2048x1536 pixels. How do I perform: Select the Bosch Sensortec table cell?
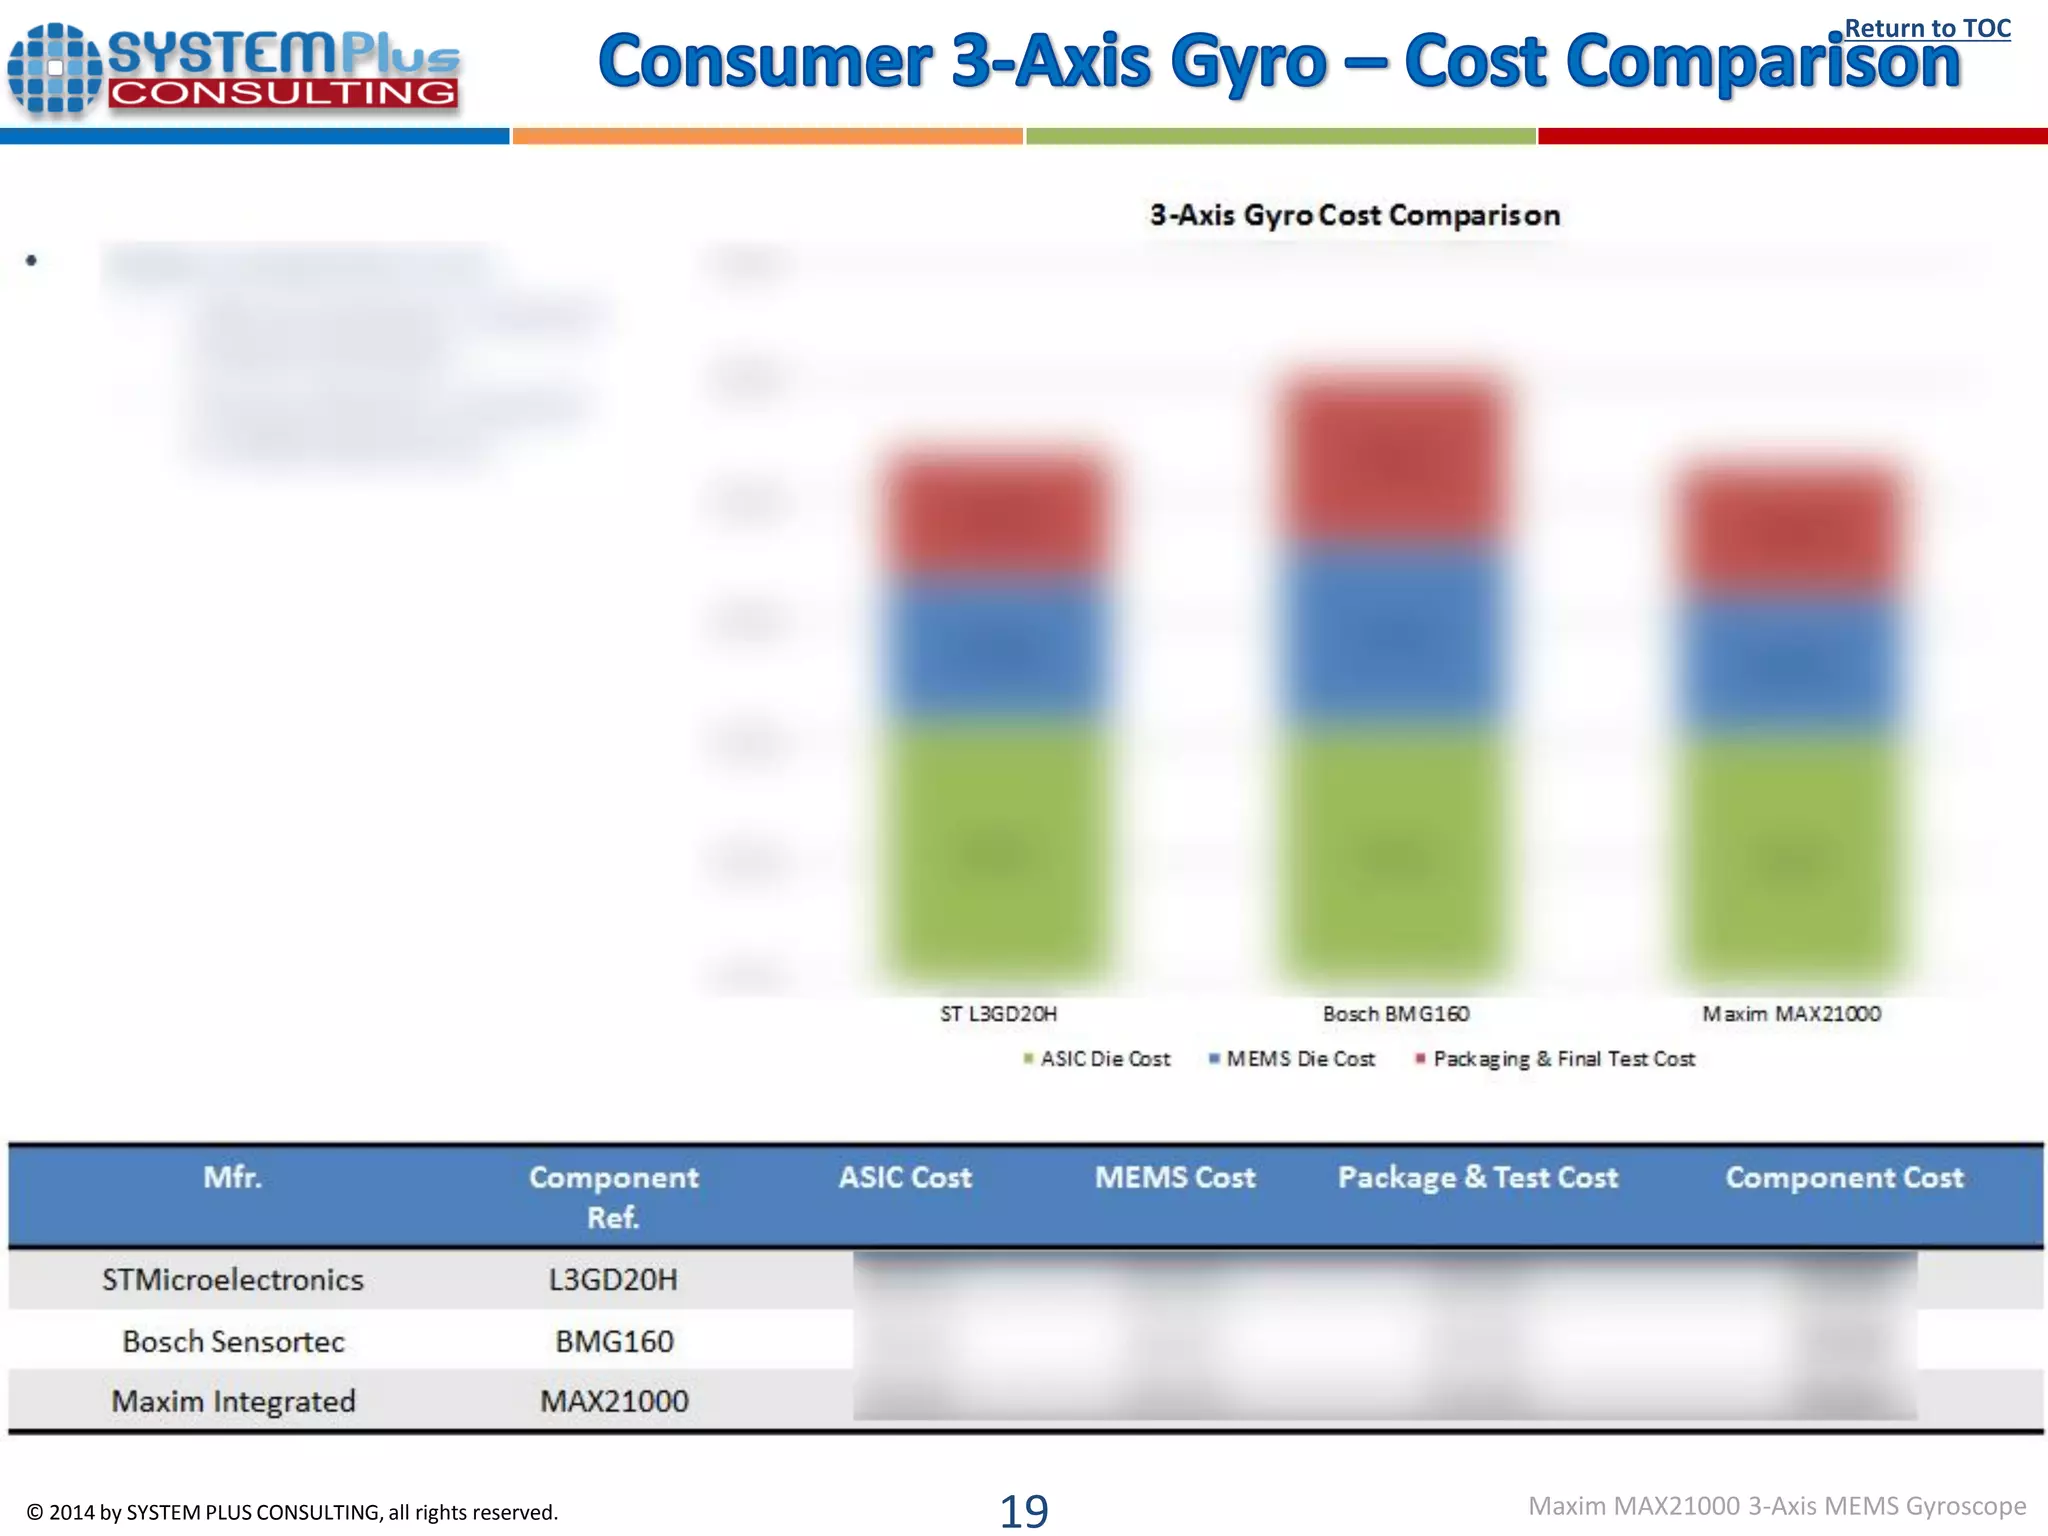[x=233, y=1341]
